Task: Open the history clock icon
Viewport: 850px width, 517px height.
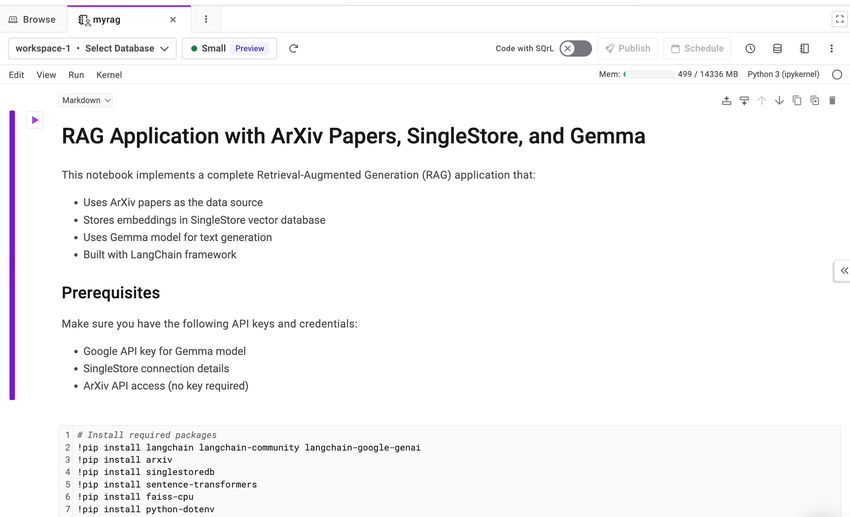Action: coord(750,48)
